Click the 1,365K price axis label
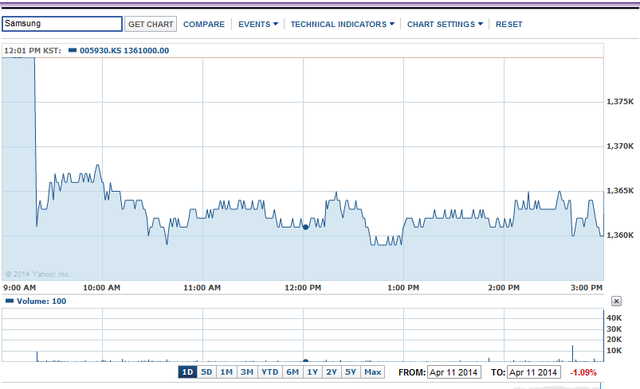The image size is (640, 389). tap(620, 191)
